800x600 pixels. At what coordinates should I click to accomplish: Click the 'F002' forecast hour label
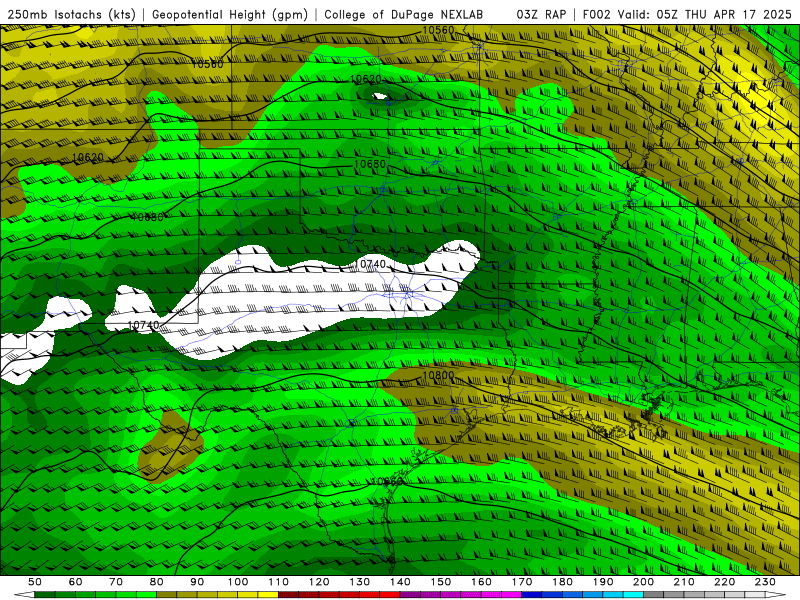click(x=596, y=14)
